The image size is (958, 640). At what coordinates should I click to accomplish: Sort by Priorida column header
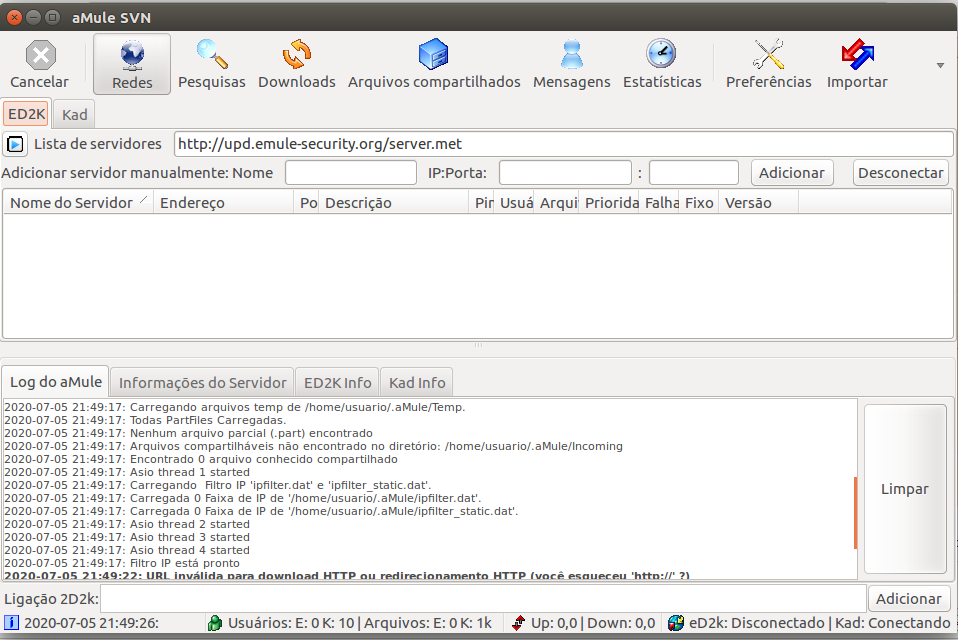[x=611, y=202]
